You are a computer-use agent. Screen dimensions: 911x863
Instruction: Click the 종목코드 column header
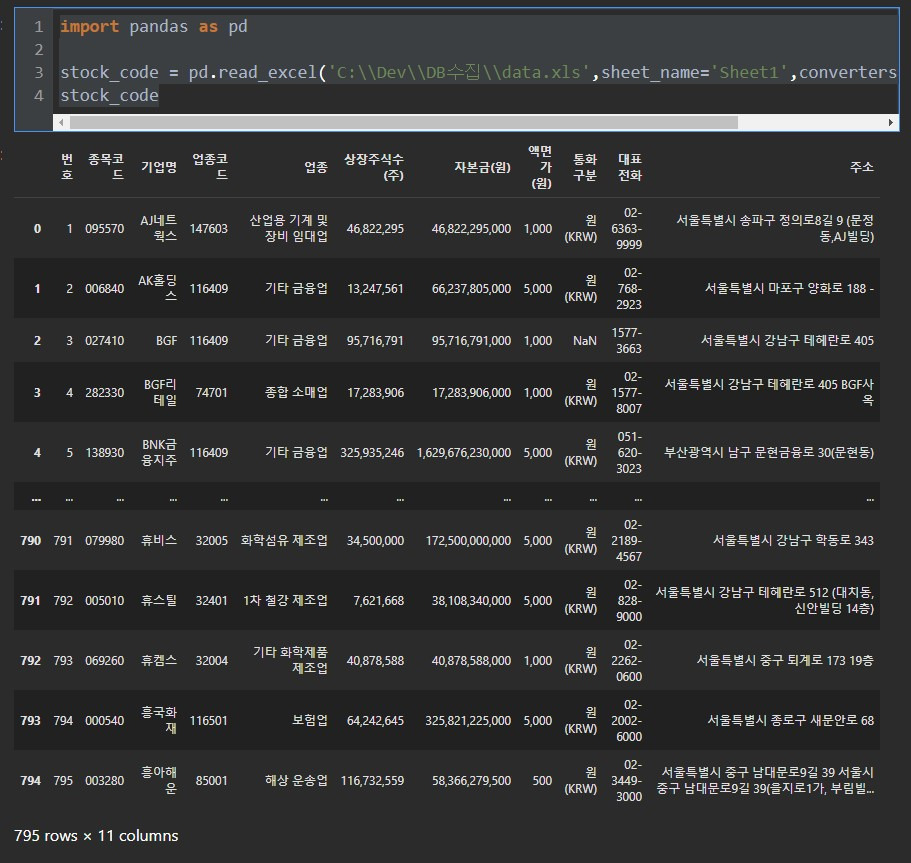[106, 167]
